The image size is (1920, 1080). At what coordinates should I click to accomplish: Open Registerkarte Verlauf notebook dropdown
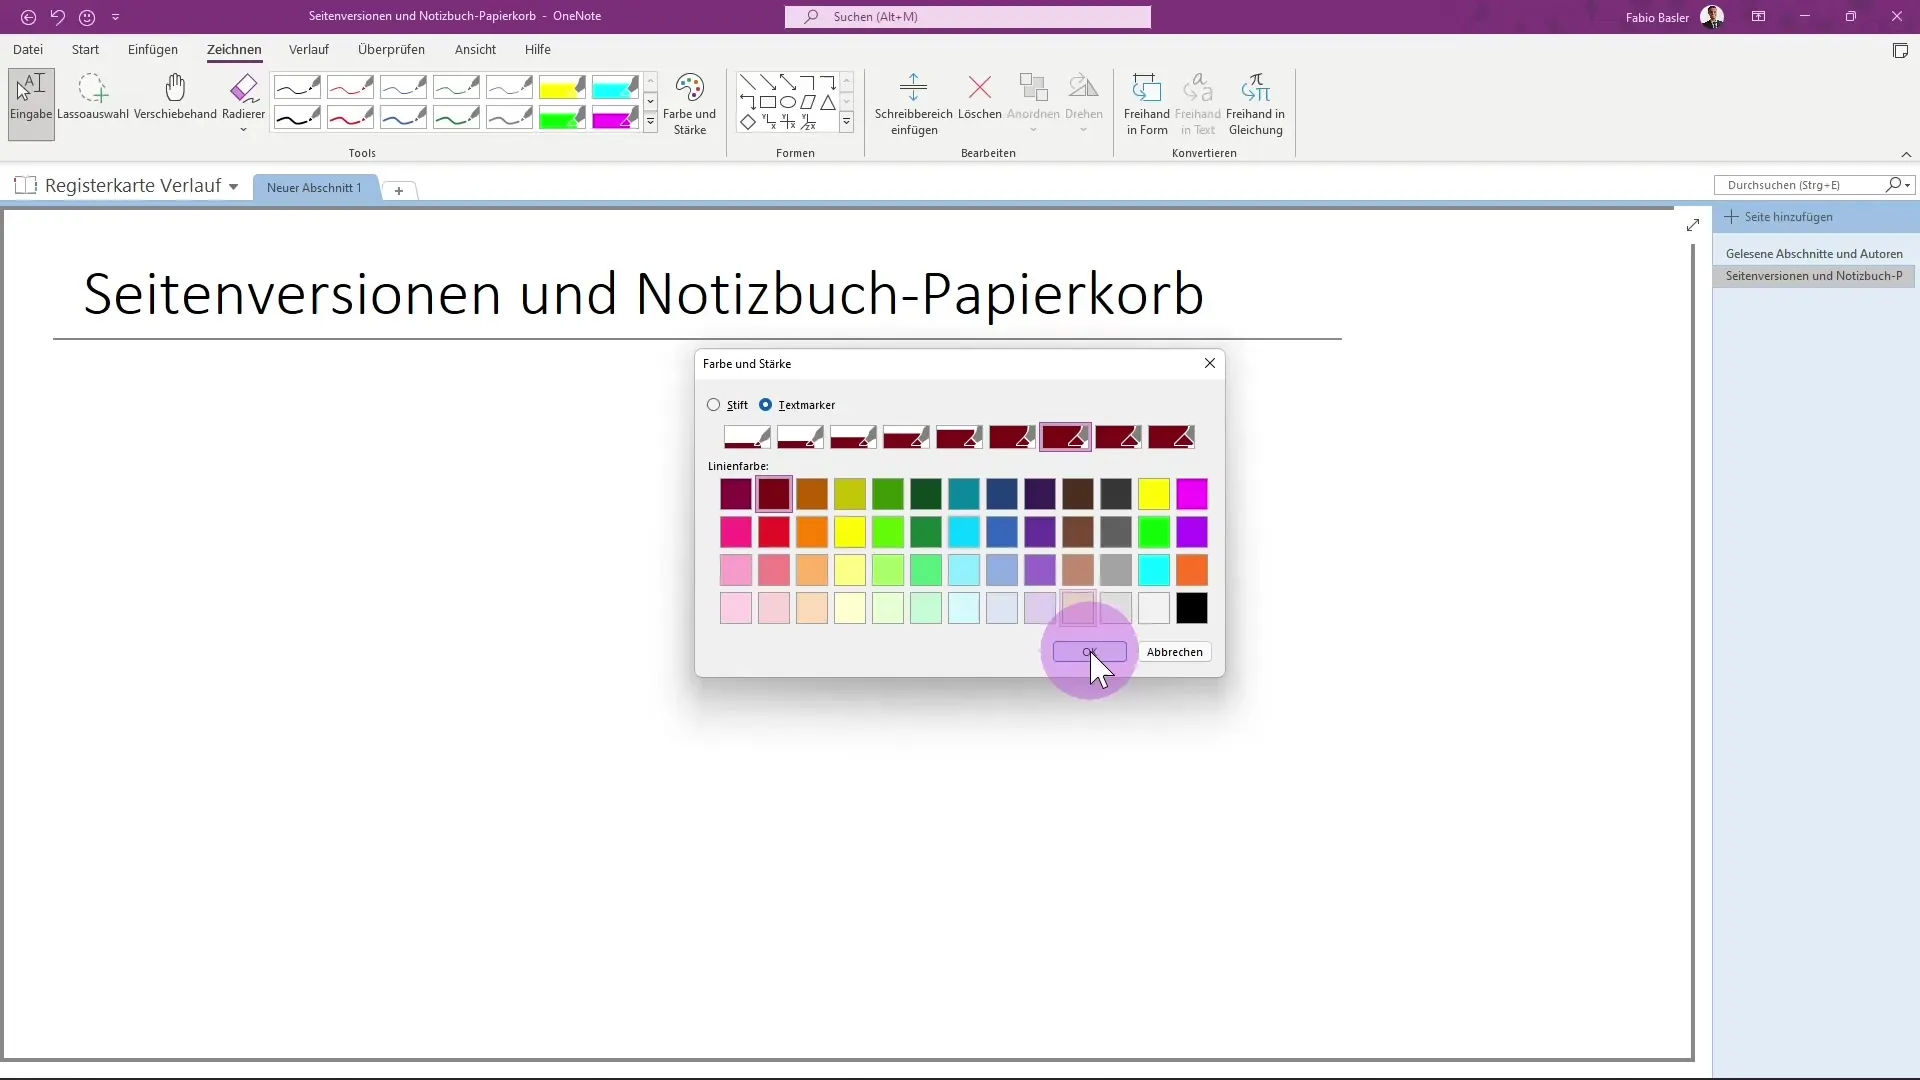click(x=233, y=187)
